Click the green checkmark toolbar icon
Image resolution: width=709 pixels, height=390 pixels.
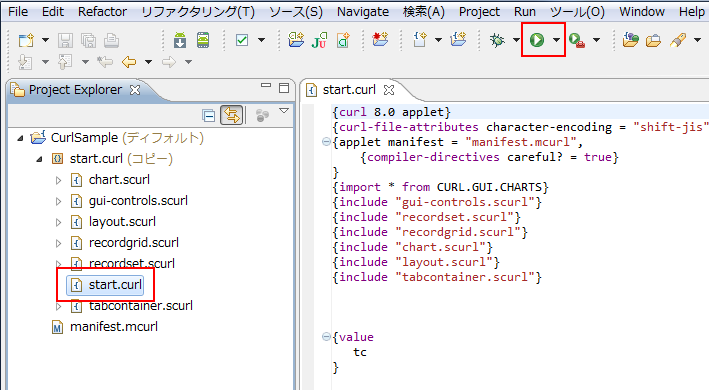(242, 40)
